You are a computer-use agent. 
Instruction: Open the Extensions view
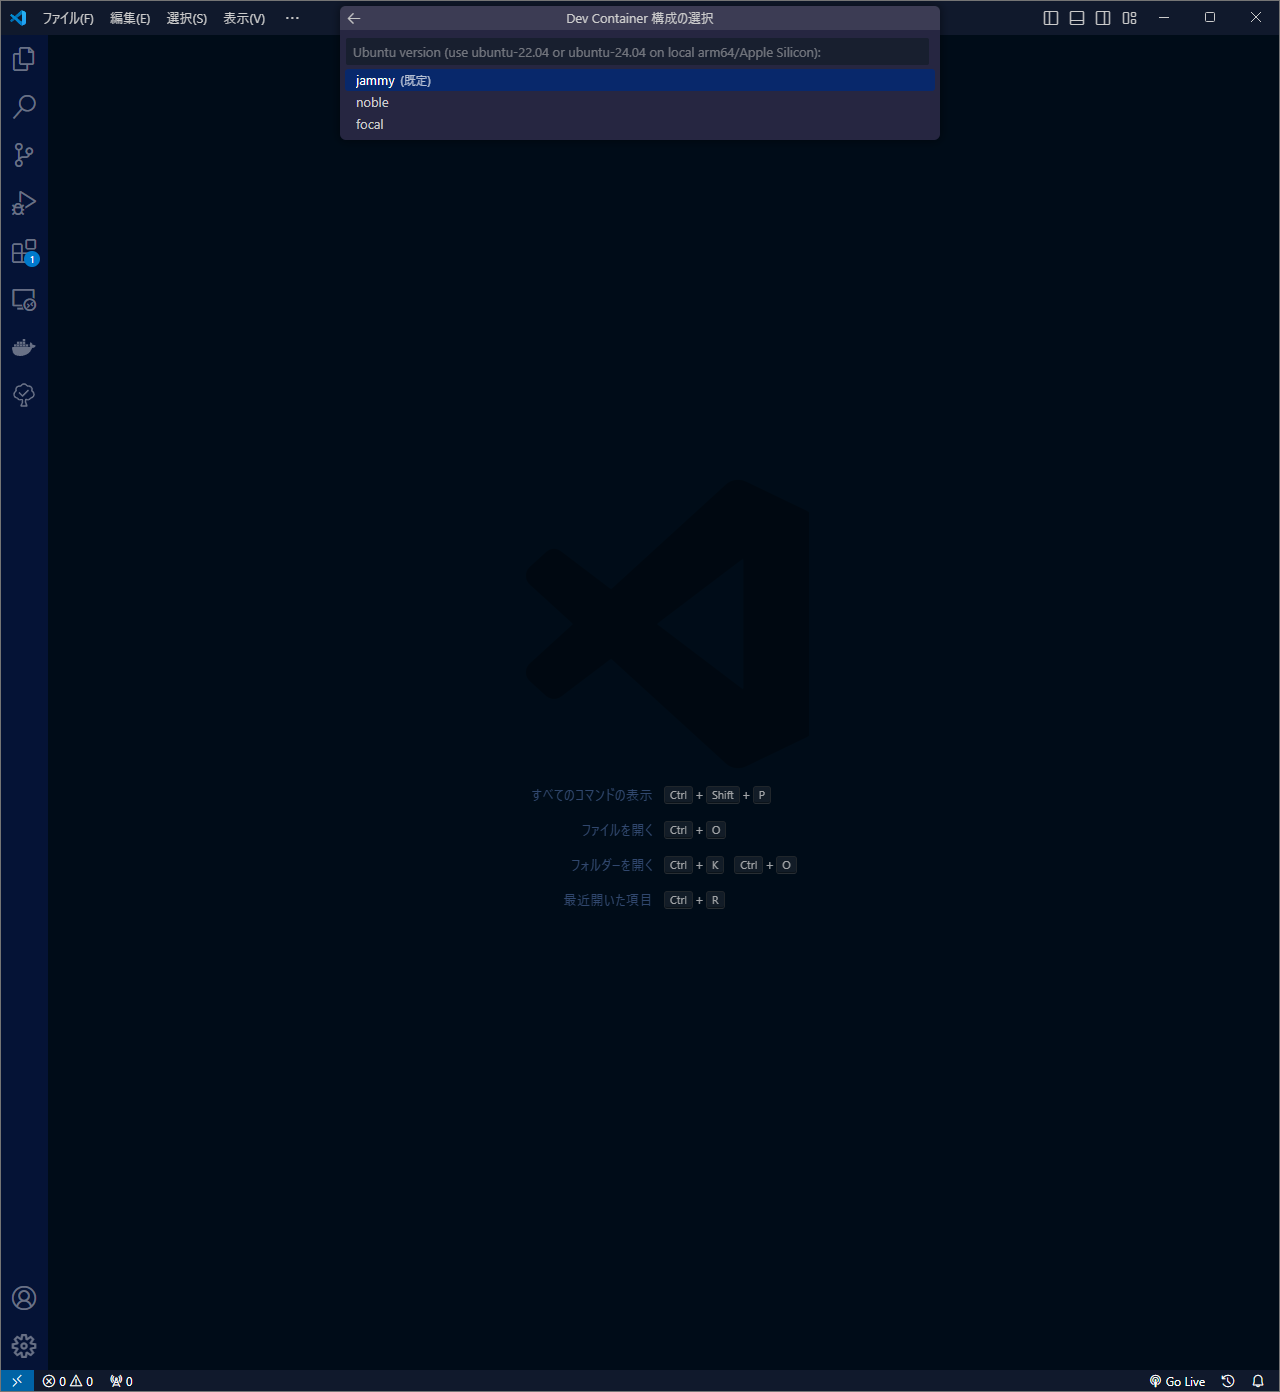24,251
